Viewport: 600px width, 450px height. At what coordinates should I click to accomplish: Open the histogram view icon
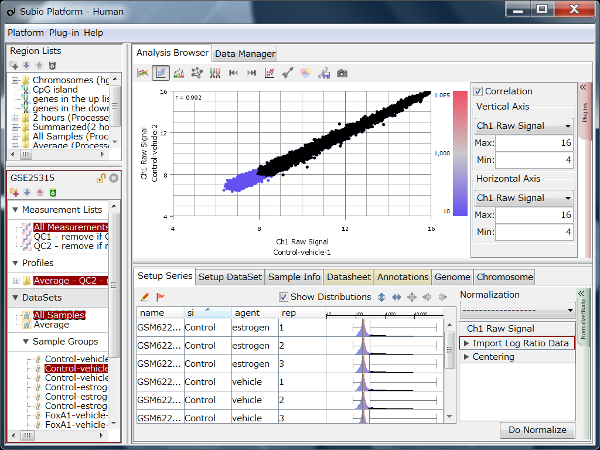point(179,73)
